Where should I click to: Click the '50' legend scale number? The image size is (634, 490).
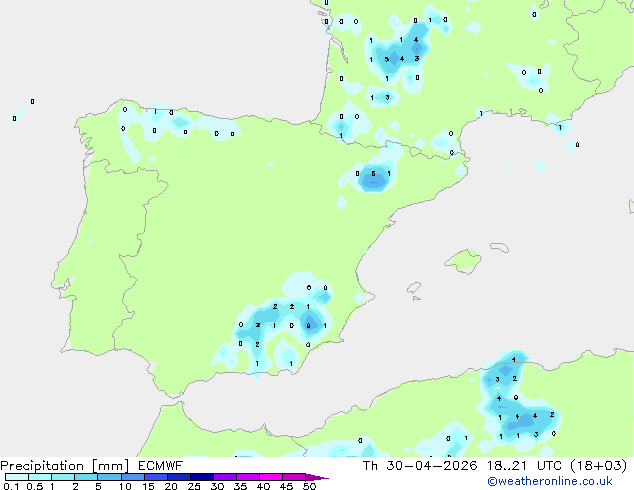coord(310,486)
